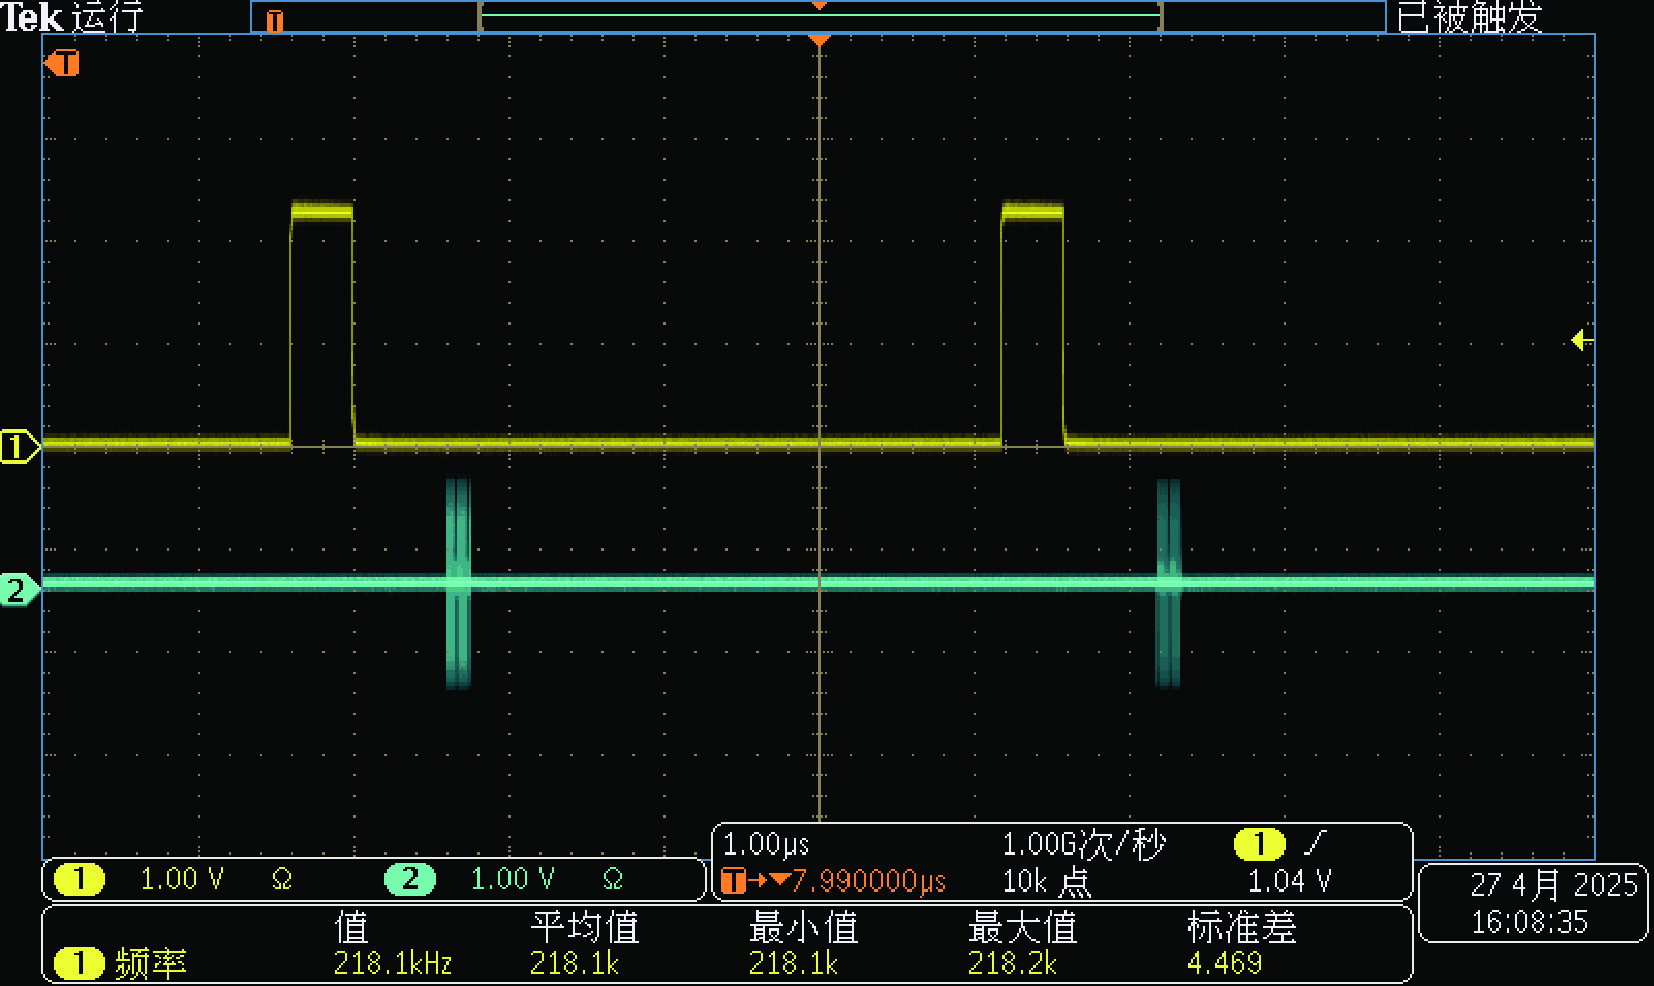Click the 1.00G次/秒 sample rate readout
The height and width of the screenshot is (986, 1654).
(x=1084, y=844)
